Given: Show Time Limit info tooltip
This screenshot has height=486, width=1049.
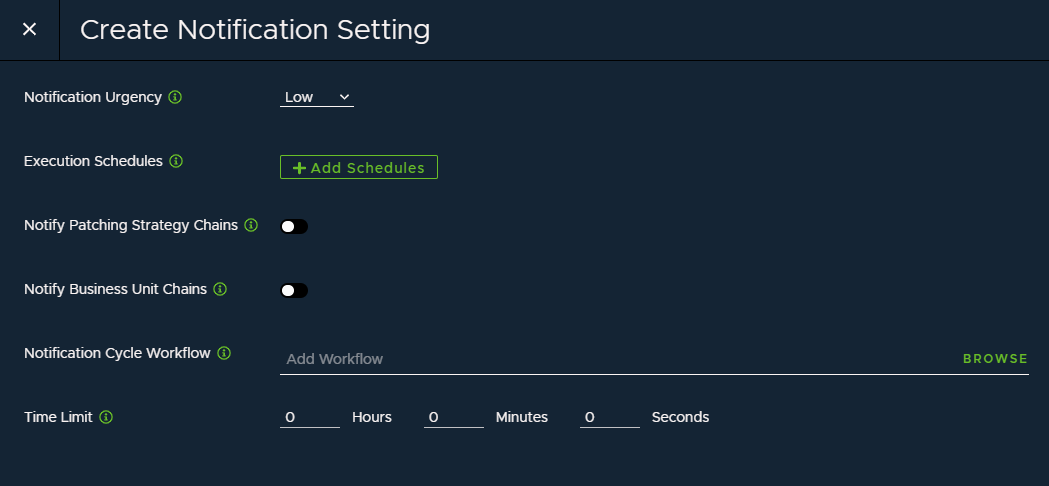Looking at the screenshot, I should tap(106, 417).
